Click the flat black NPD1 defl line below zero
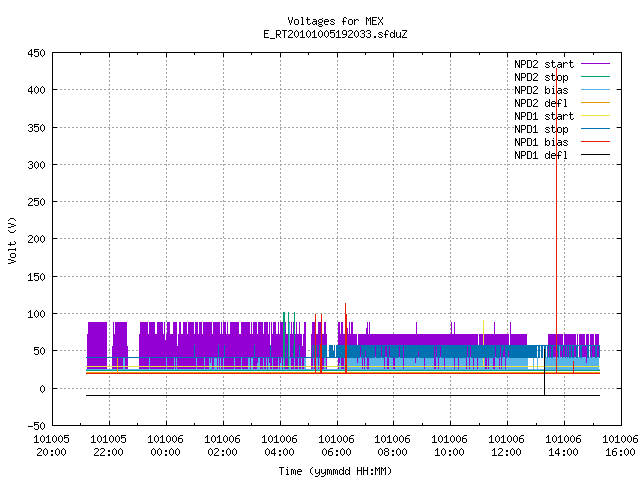640x480 pixels. (343, 396)
